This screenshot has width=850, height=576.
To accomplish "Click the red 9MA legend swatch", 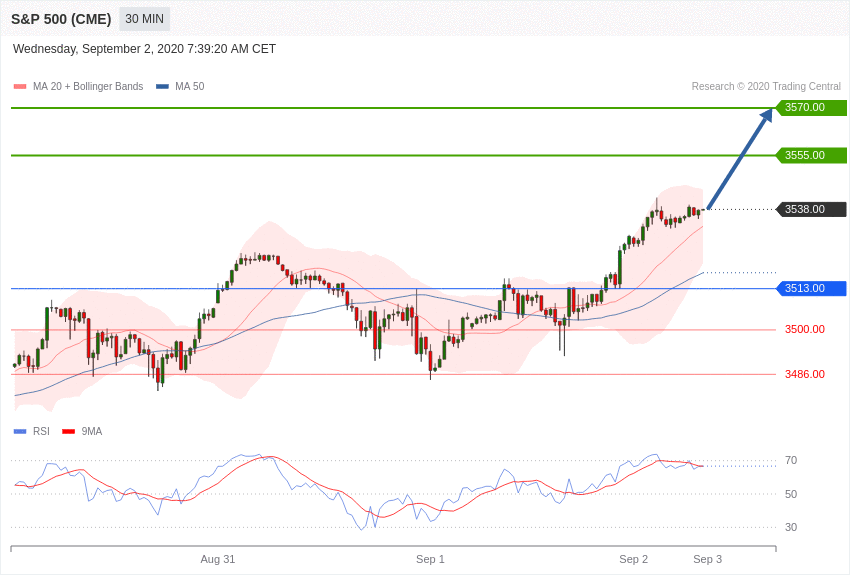I will (x=68, y=432).
